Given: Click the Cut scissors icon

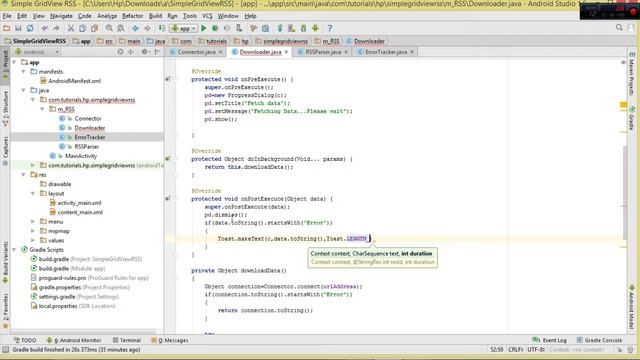Looking at the screenshot, I should 71,28.
